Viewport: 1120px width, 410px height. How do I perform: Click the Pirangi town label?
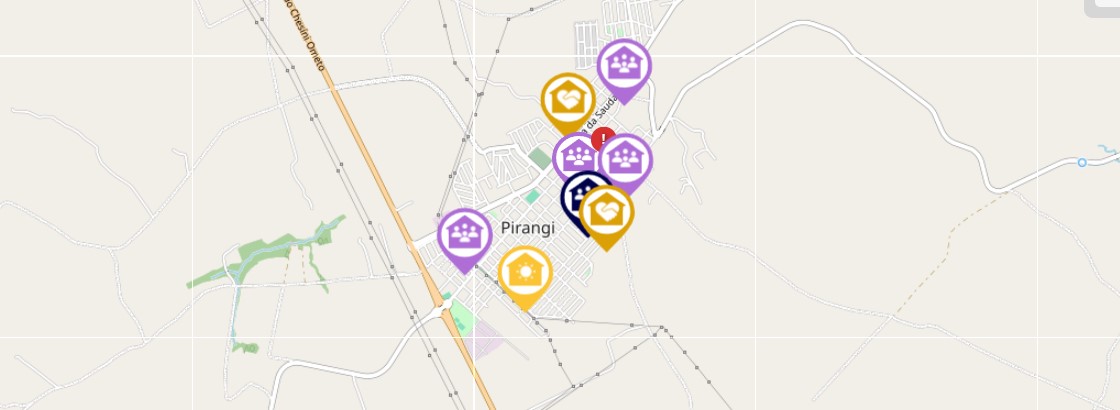528,228
